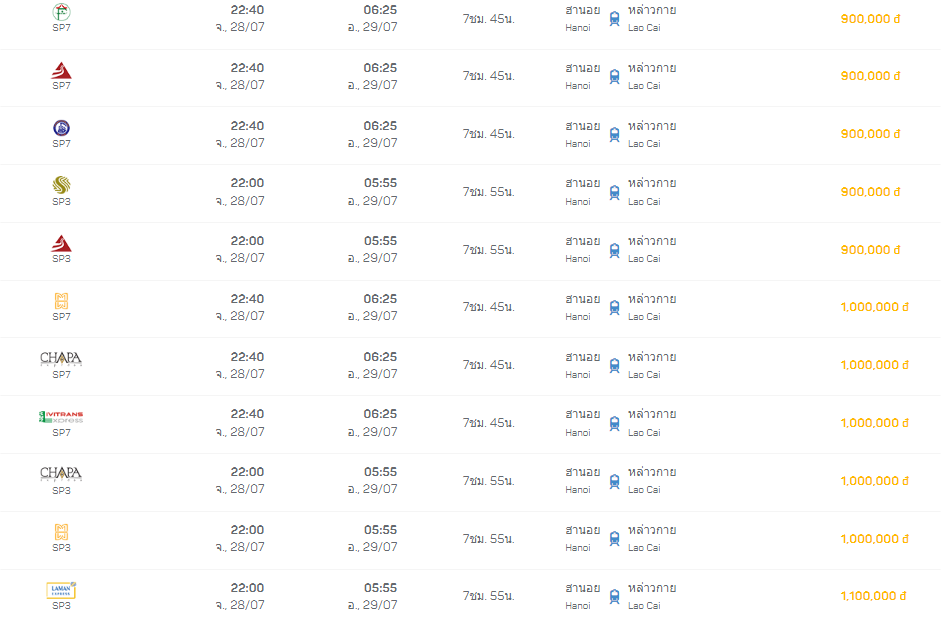941x617 pixels.
Task: Click the orange square logo above SP7
Action: (61, 301)
